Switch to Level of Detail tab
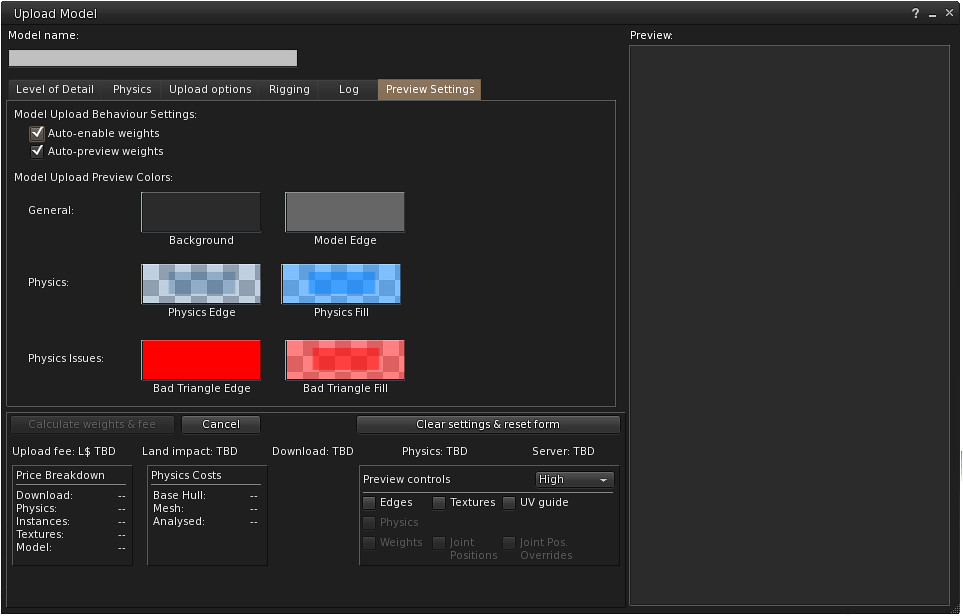 55,89
